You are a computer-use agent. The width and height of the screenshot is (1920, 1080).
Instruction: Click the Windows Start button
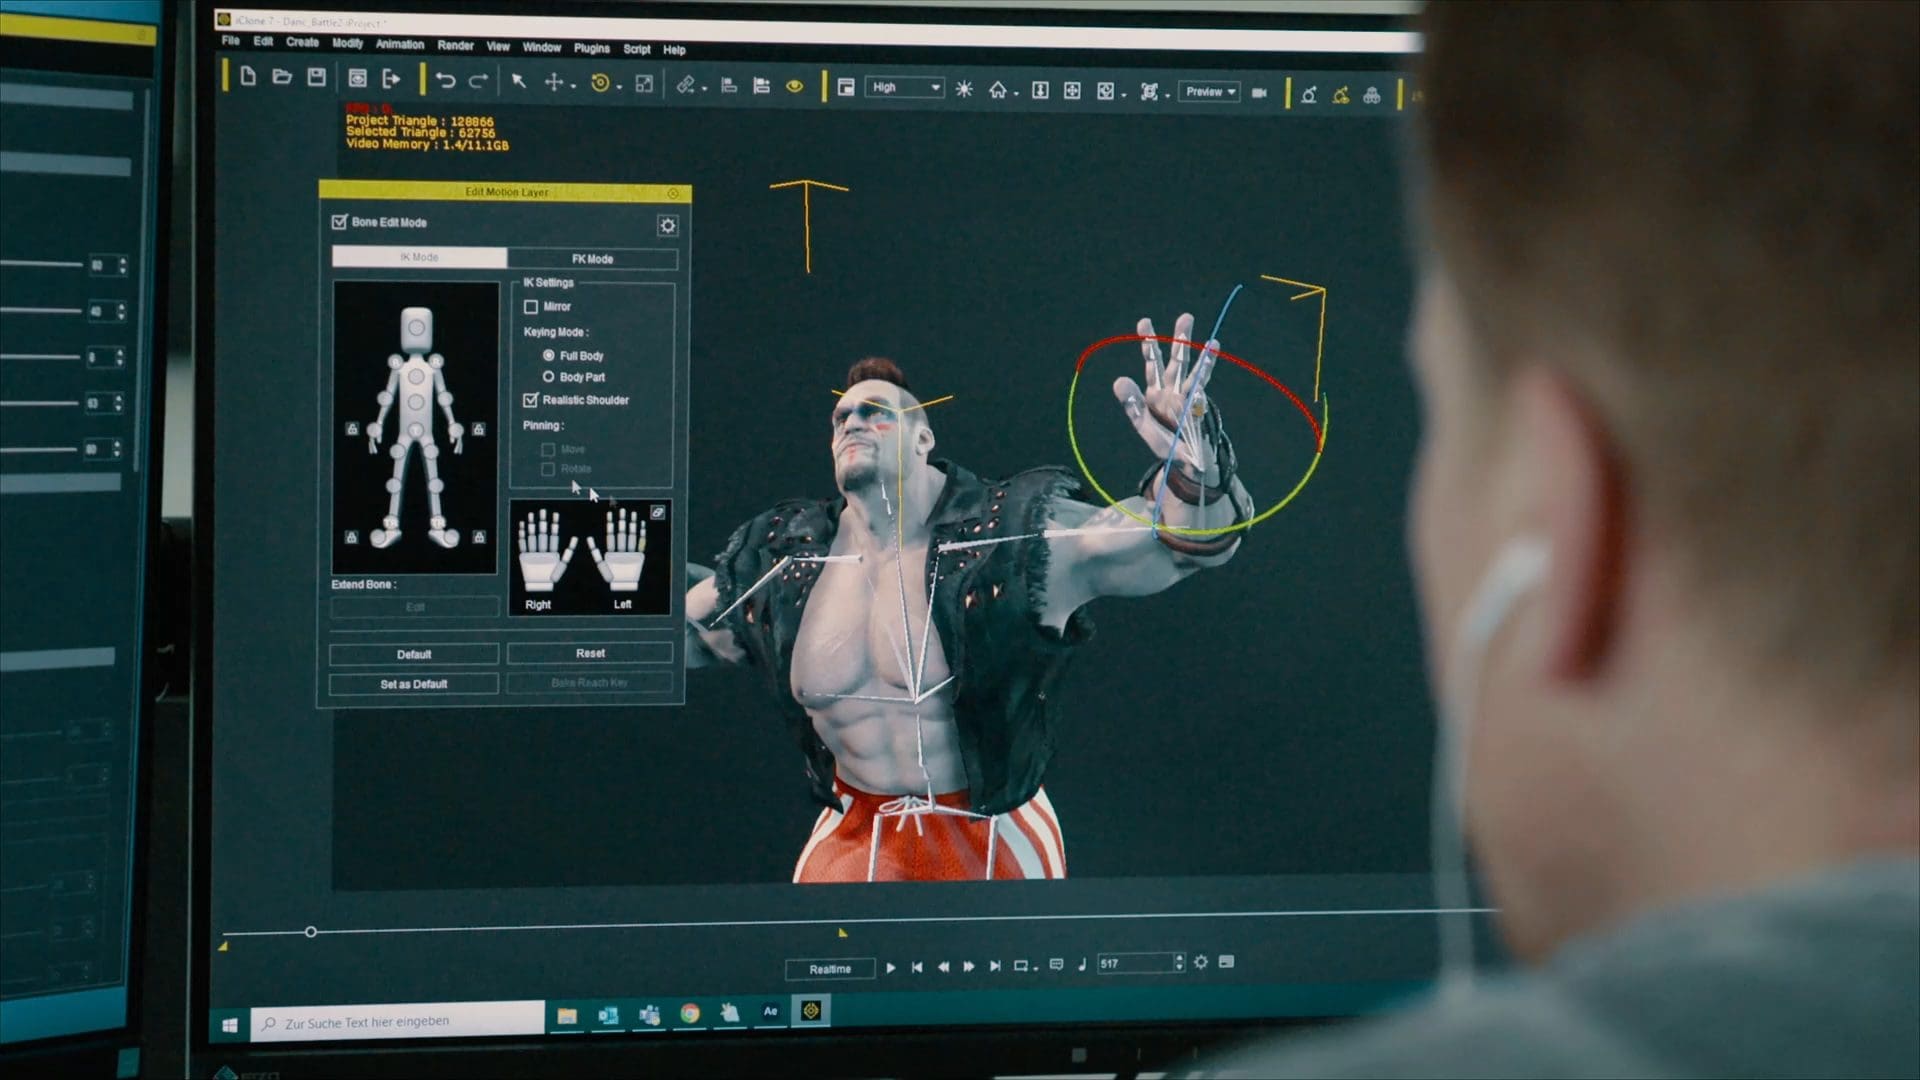tap(229, 1025)
